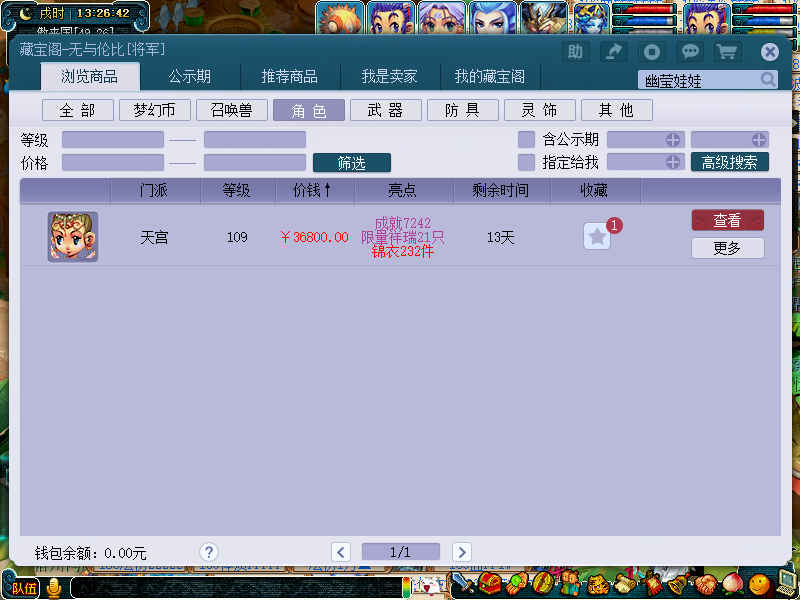The width and height of the screenshot is (800, 600).
Task: Click the microphone voice icon
Action: pos(54,588)
